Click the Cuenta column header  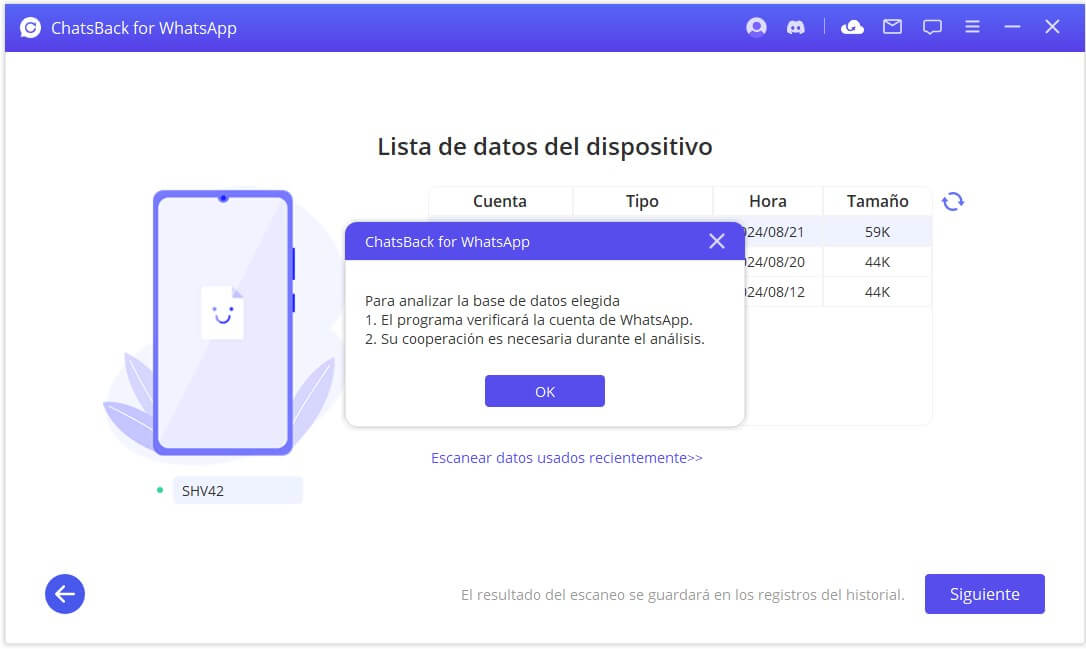click(500, 201)
